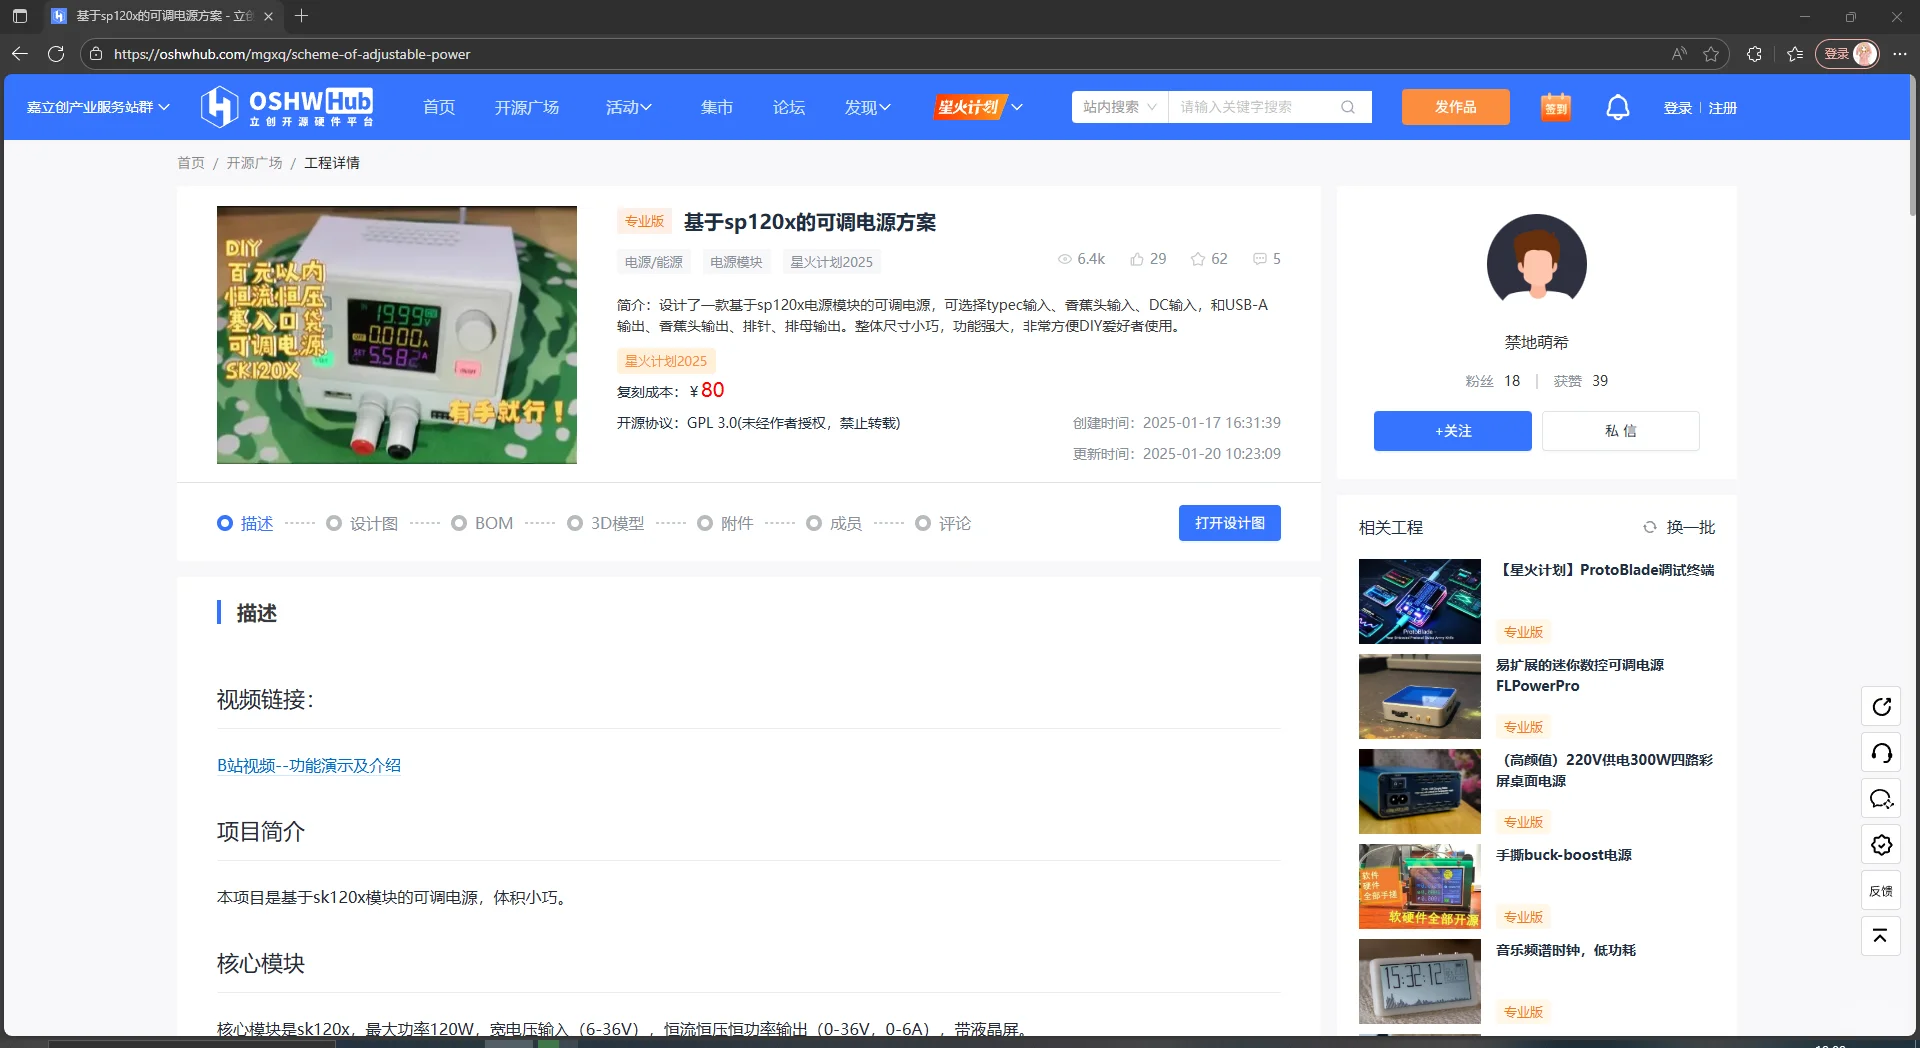The image size is (1920, 1048).
Task: Click the 电源/能源 category tag
Action: click(x=654, y=262)
